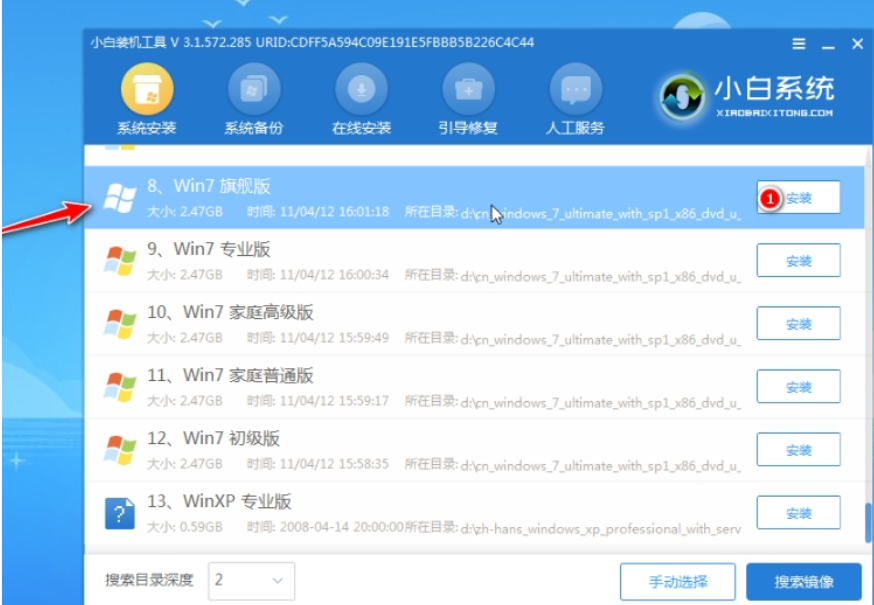Image resolution: width=874 pixels, height=605 pixels.
Task: Click the 大小: 0.59GB text
Action: (x=184, y=527)
